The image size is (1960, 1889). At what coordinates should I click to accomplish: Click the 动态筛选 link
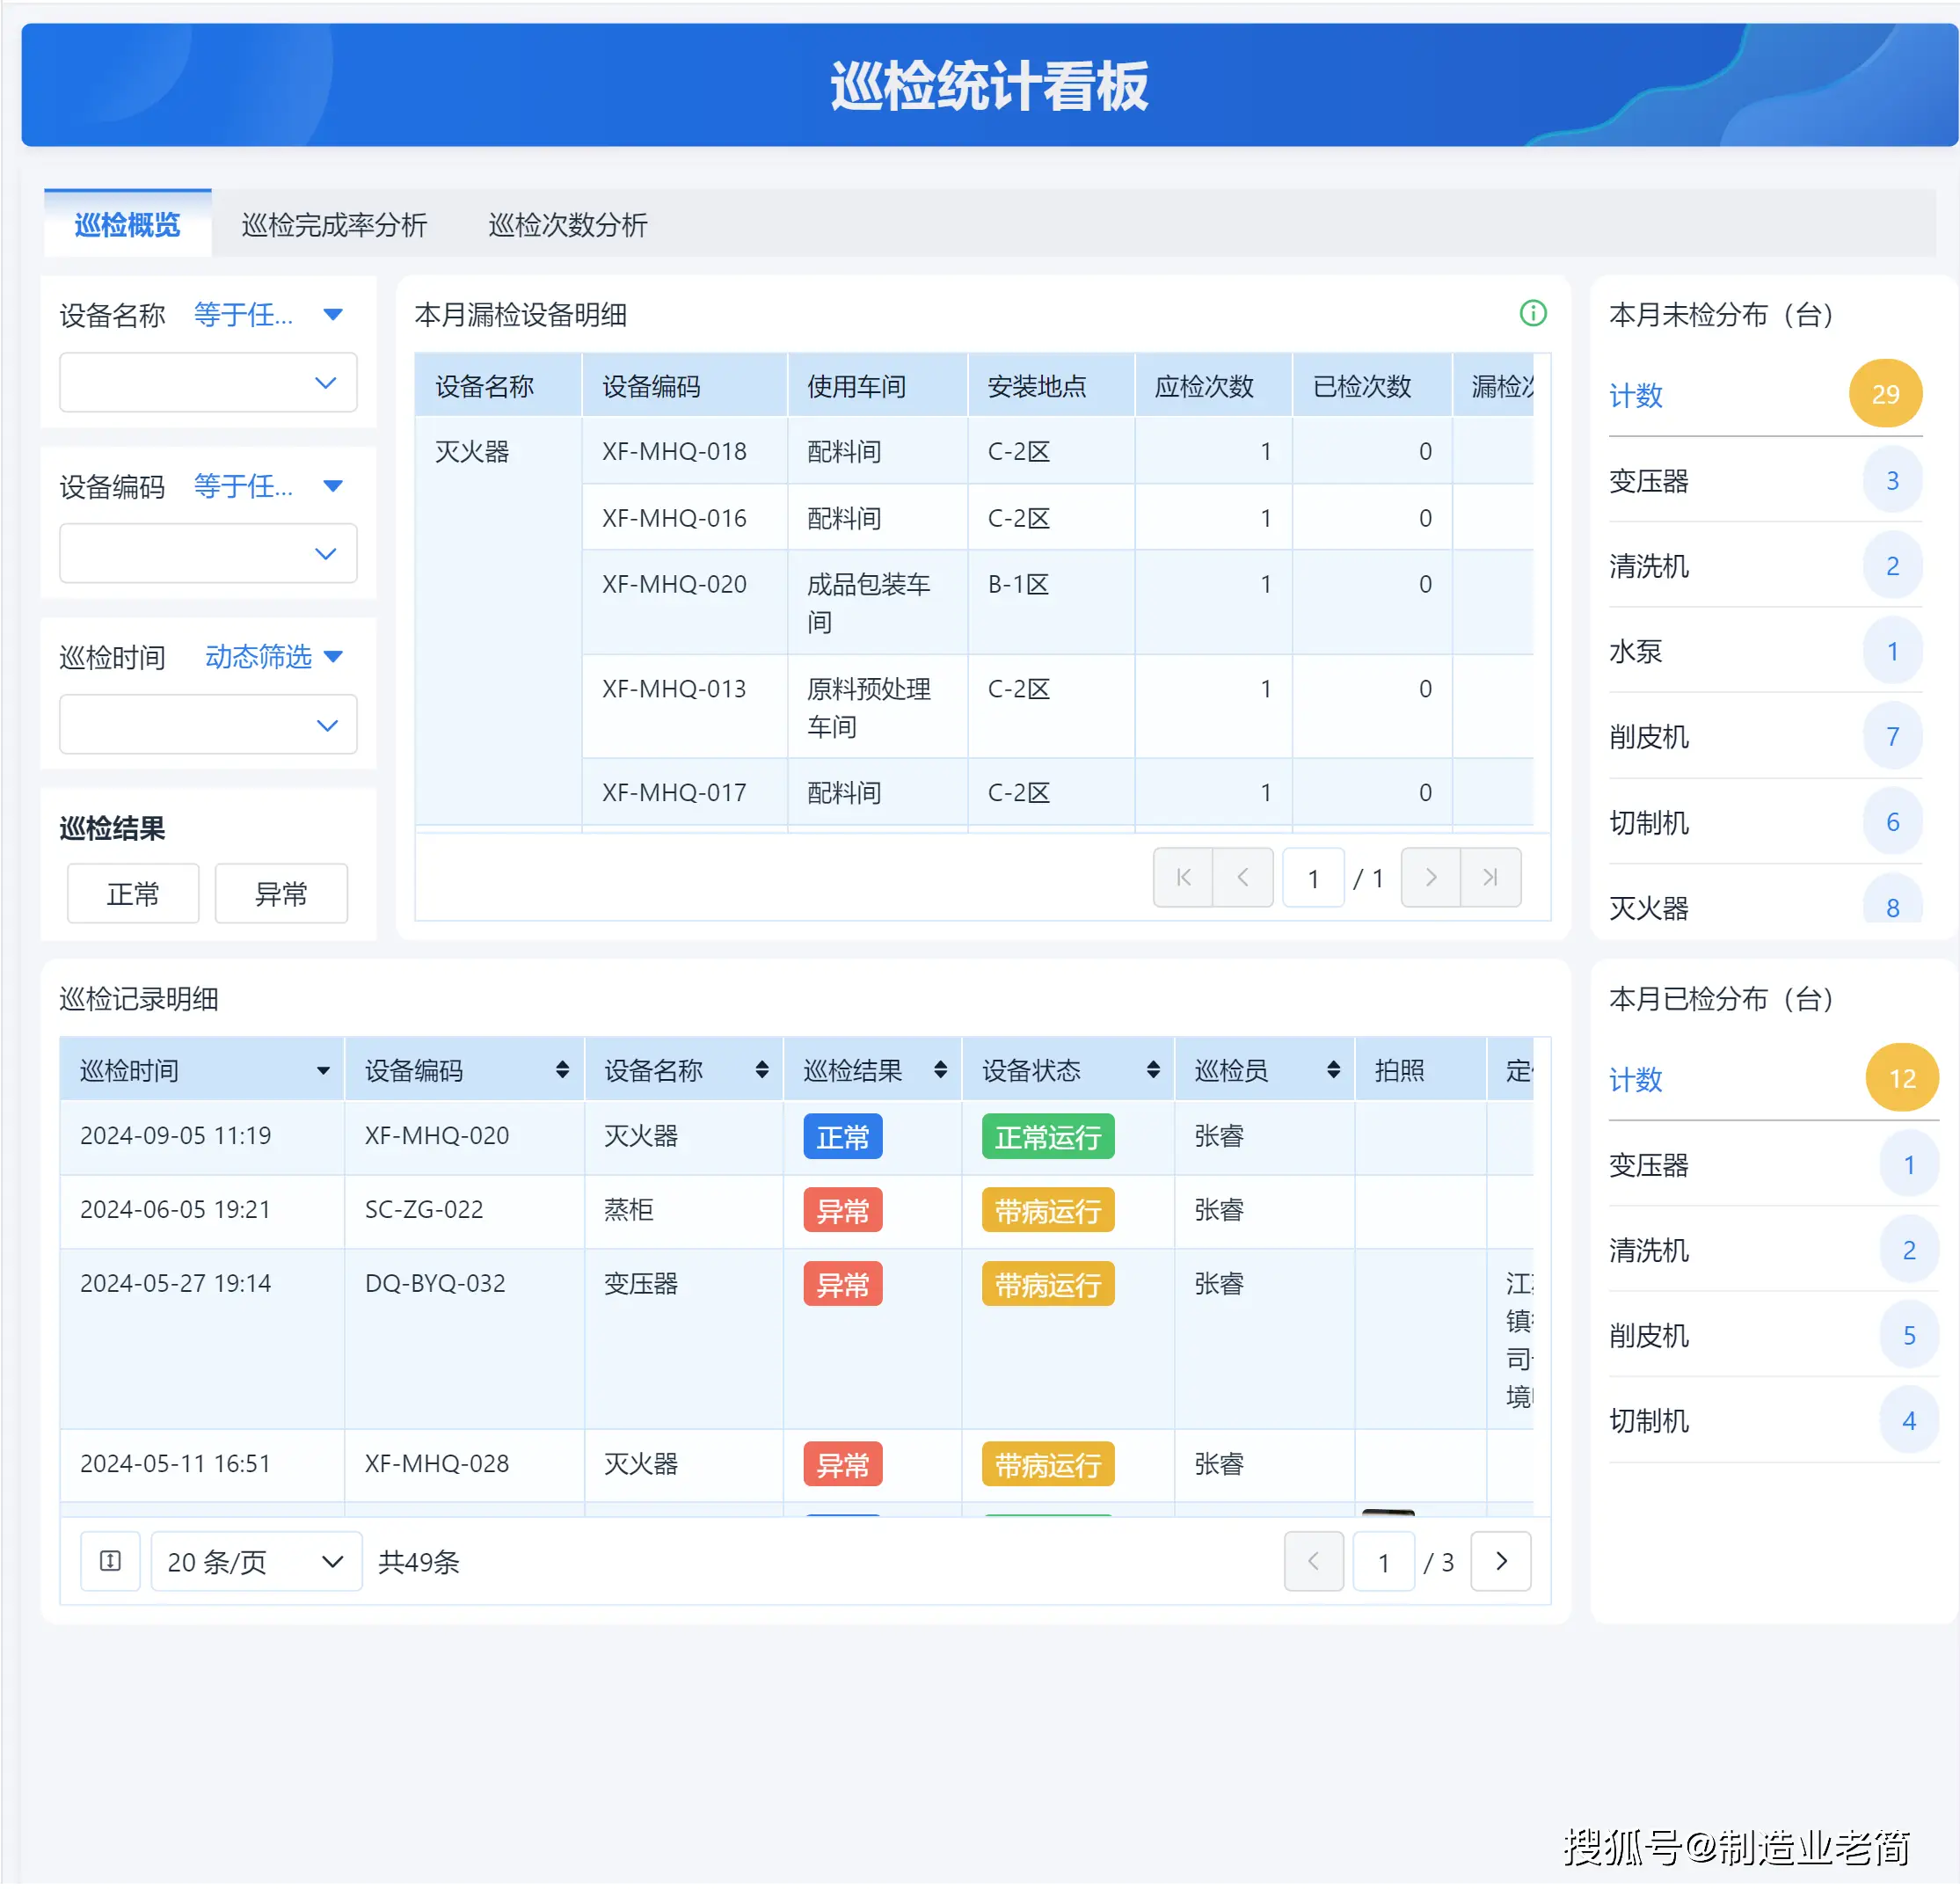click(x=259, y=657)
